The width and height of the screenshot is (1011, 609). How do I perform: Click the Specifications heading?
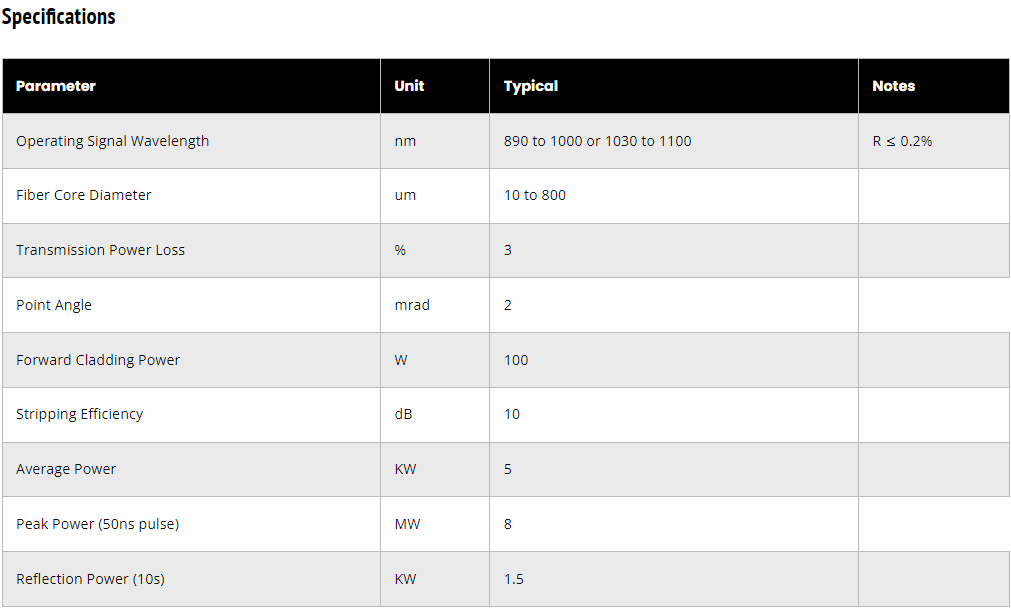[x=59, y=17]
